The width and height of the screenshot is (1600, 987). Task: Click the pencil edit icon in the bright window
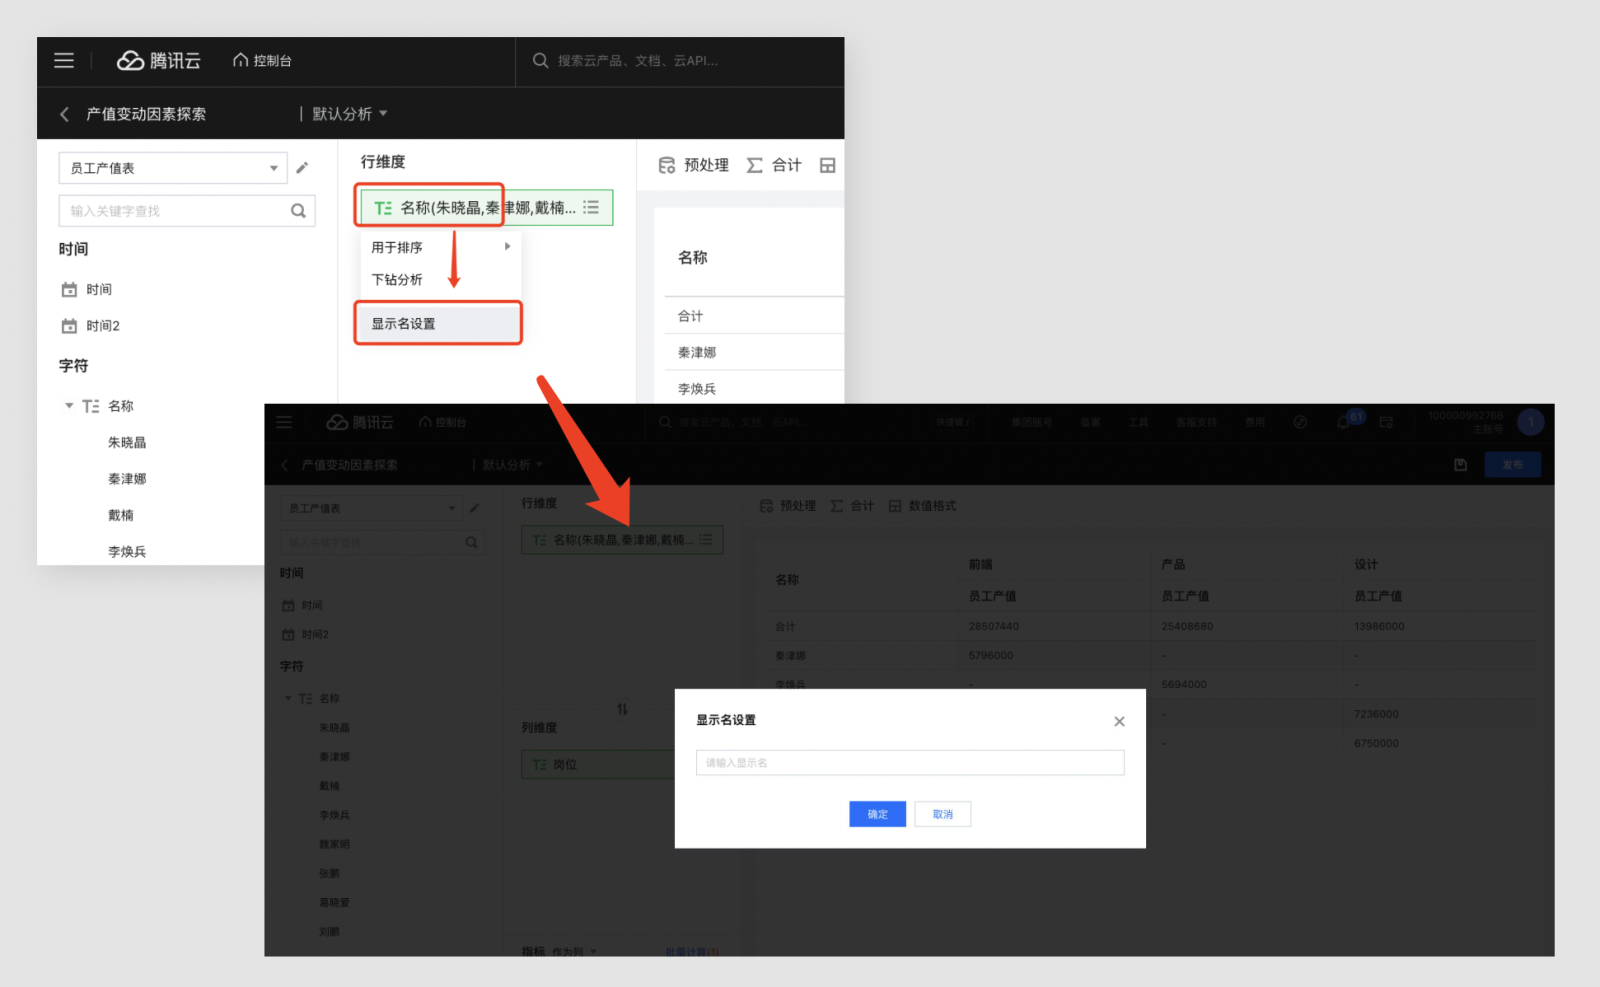(302, 168)
